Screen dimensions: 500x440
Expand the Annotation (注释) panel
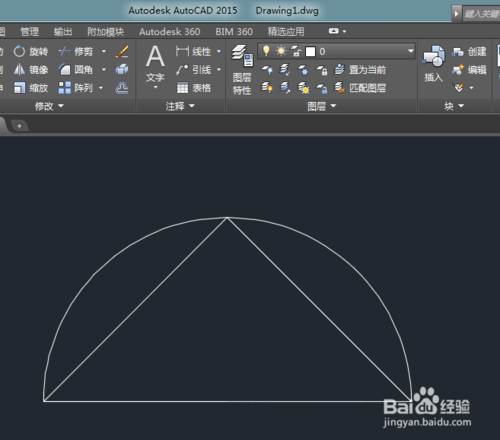[x=180, y=106]
